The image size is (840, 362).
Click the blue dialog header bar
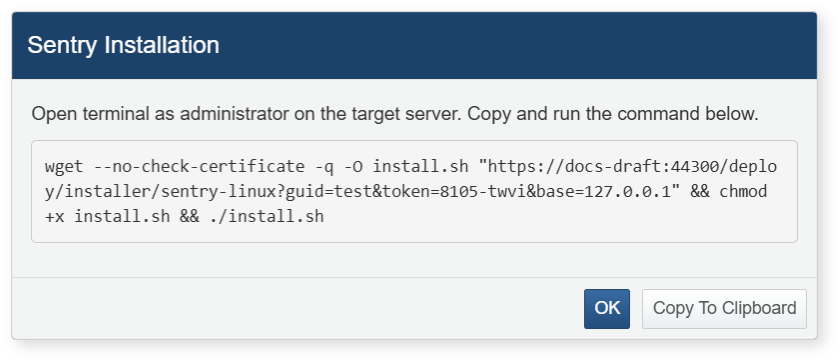pyautogui.click(x=414, y=46)
